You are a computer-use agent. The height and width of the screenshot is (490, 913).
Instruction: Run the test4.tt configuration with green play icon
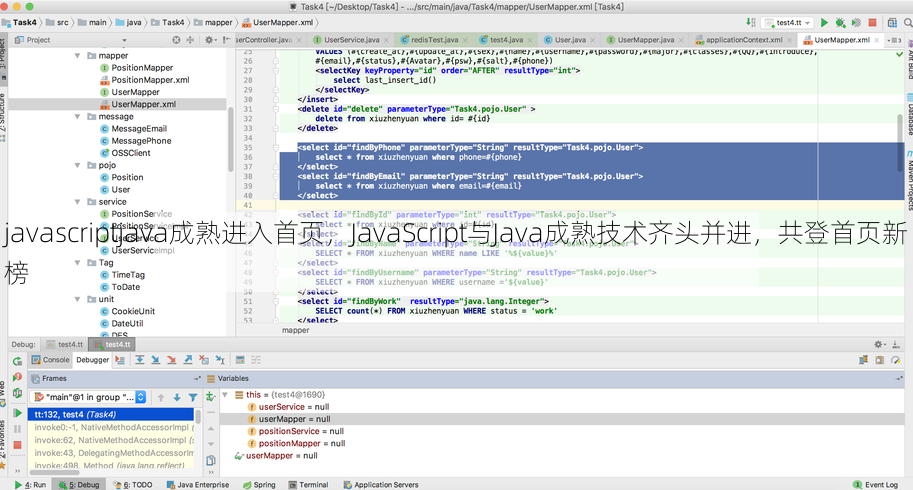pyautogui.click(x=824, y=23)
